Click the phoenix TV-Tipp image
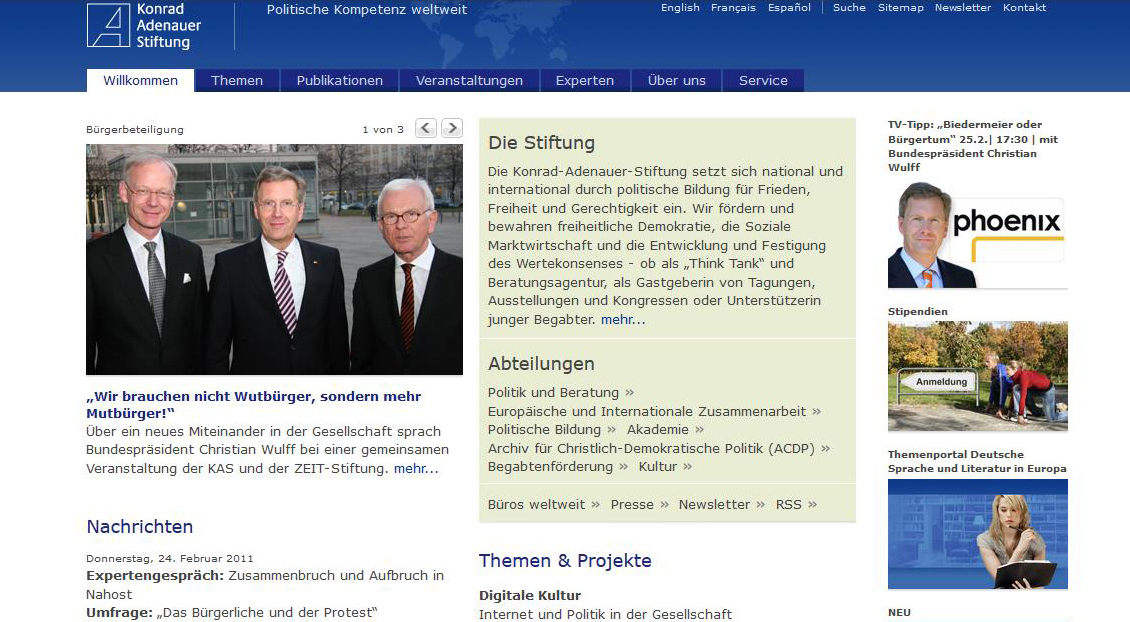1130x622 pixels. (x=977, y=235)
